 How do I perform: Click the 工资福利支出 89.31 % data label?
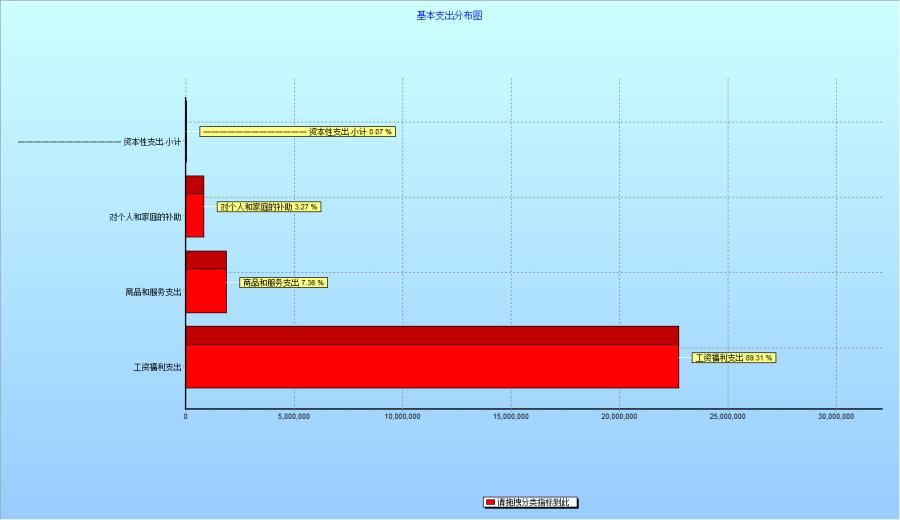click(734, 358)
